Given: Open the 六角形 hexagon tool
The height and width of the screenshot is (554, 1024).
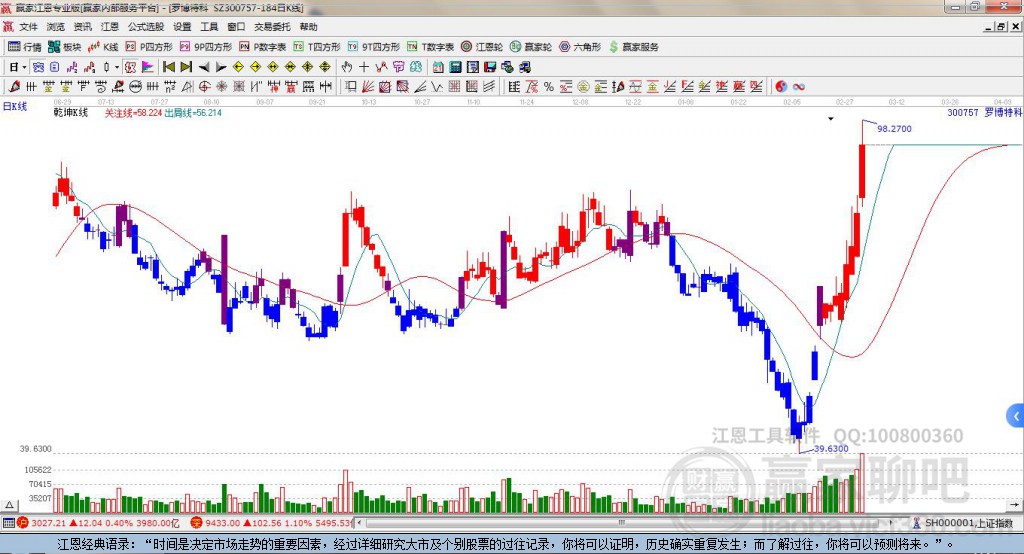Looking at the screenshot, I should pyautogui.click(x=580, y=46).
